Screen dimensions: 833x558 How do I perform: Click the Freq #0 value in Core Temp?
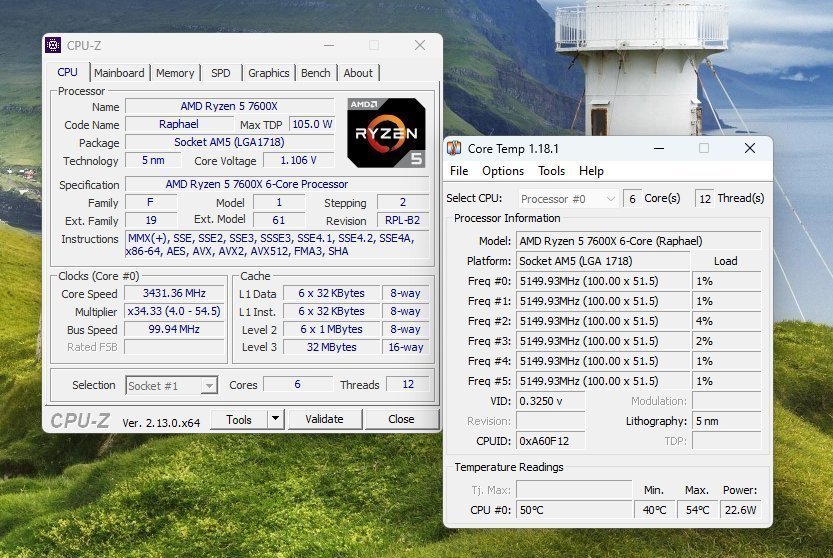coord(603,281)
